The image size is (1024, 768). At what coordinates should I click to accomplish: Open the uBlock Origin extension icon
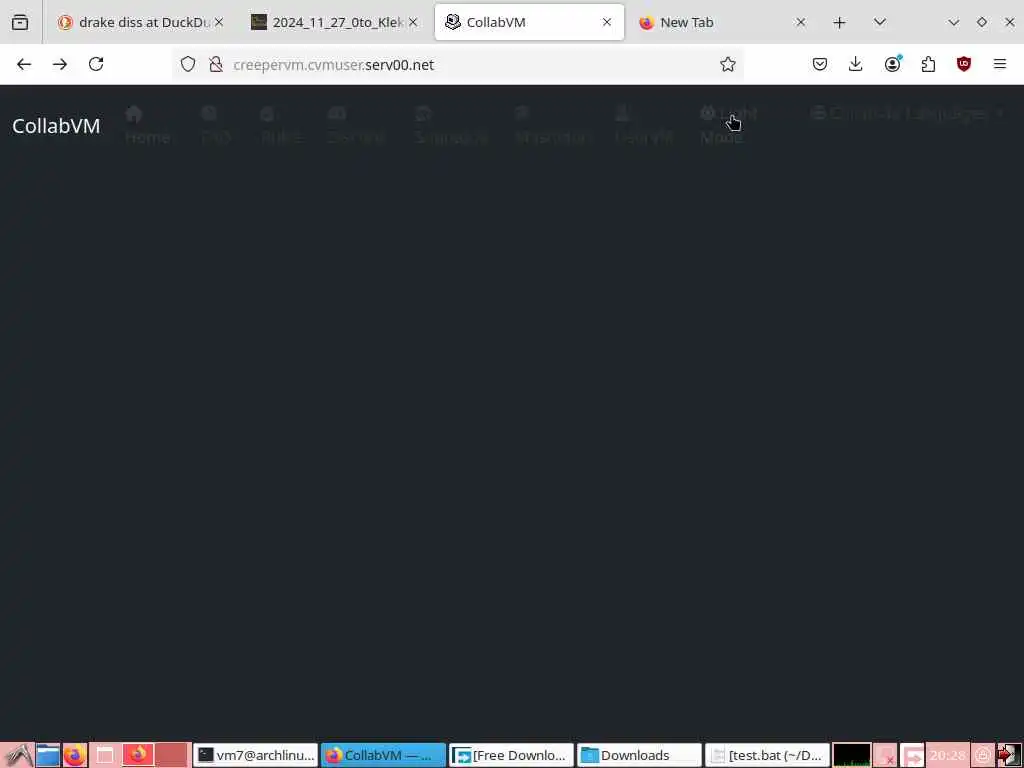(x=964, y=64)
